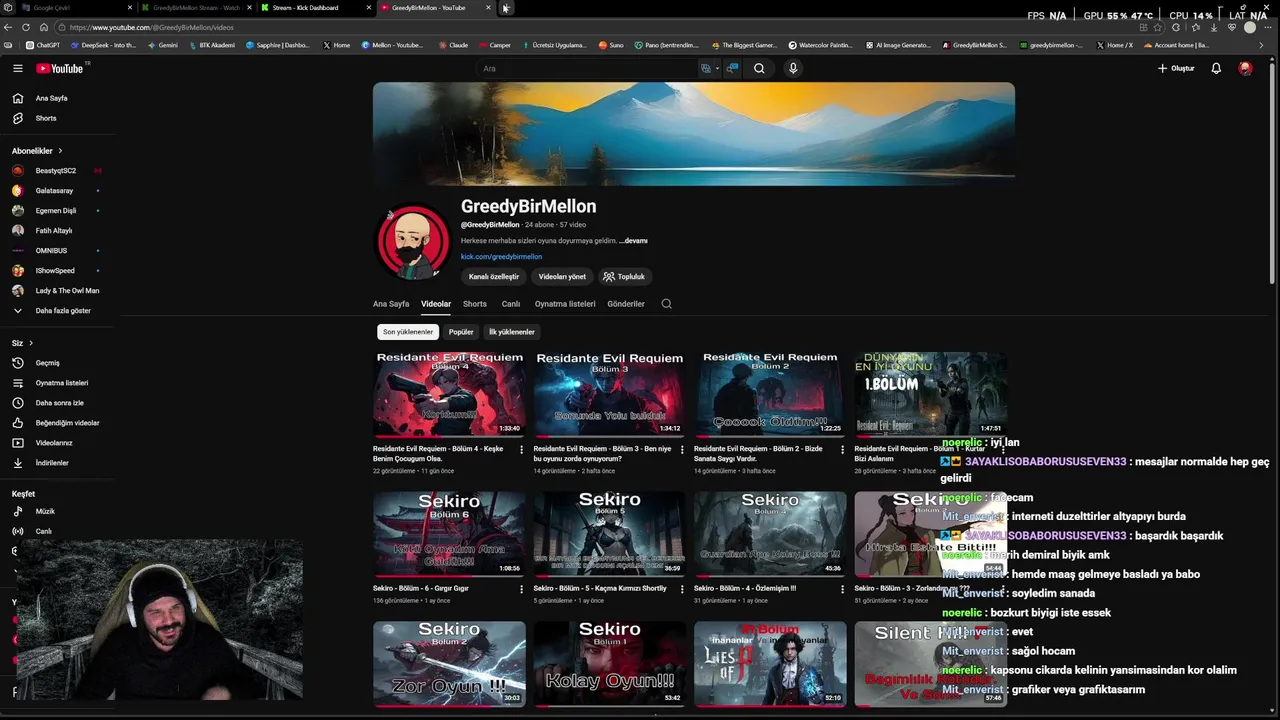
Task: Click the channel search magnifier icon
Action: 666,304
